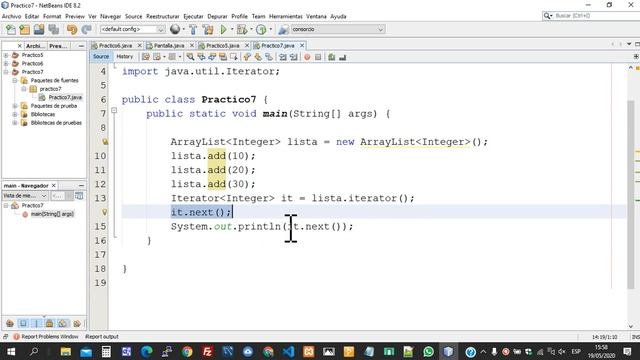
Task: Open FileZilla from the taskbar
Action: pyautogui.click(x=207, y=351)
